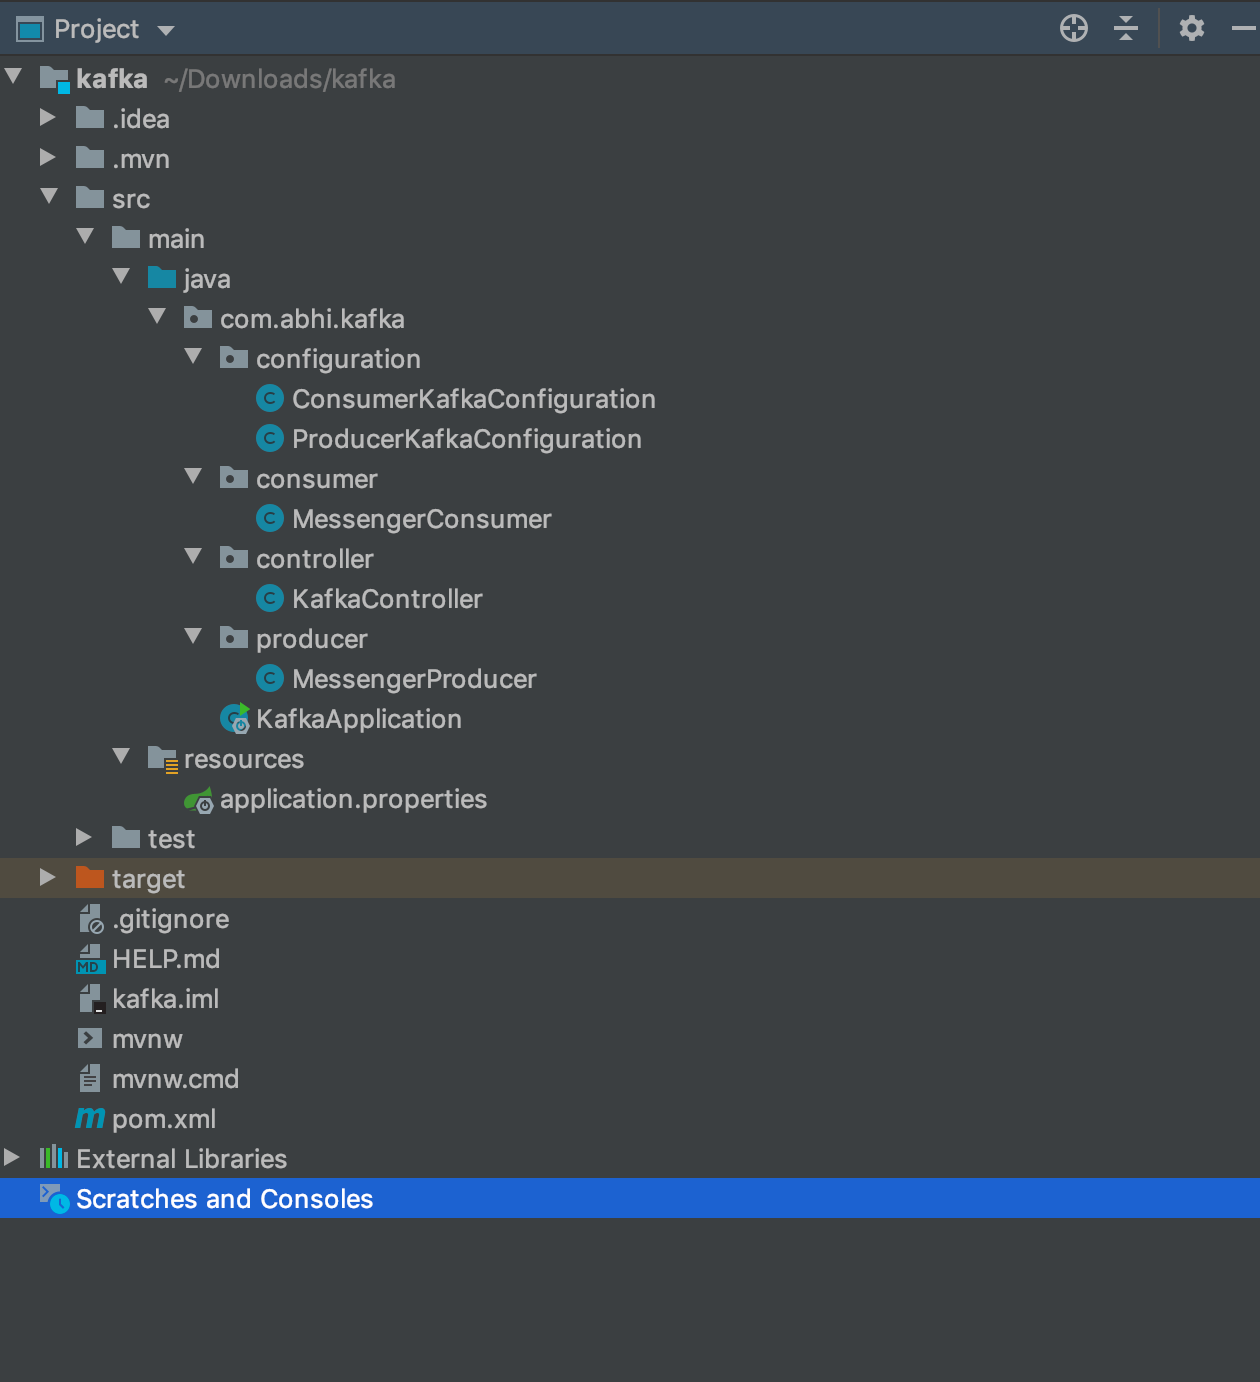Viewport: 1260px width, 1382px height.
Task: Select Scratches and Consoles
Action: 224,1198
